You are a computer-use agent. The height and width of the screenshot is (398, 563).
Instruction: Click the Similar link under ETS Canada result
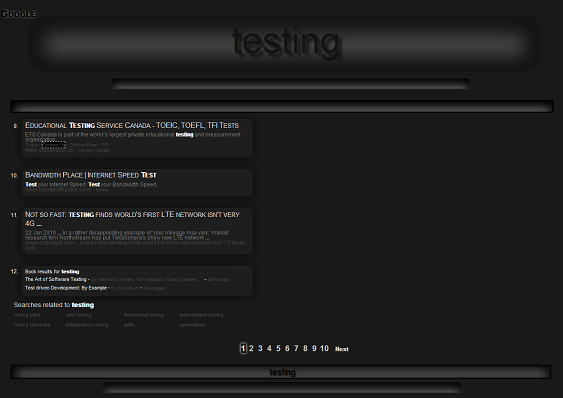103,150
